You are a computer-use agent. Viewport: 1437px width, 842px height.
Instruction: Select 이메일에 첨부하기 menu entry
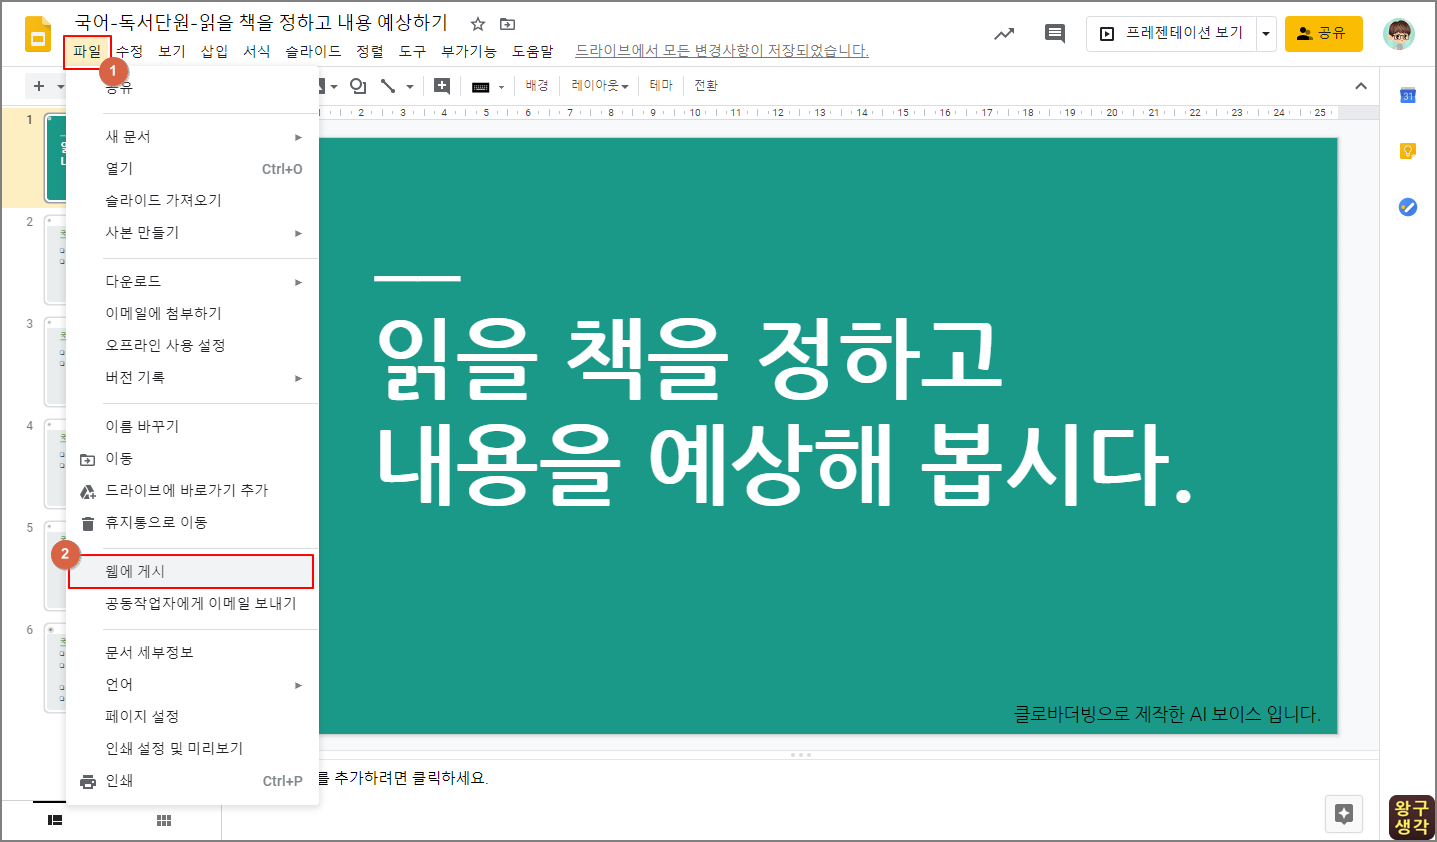(192, 314)
